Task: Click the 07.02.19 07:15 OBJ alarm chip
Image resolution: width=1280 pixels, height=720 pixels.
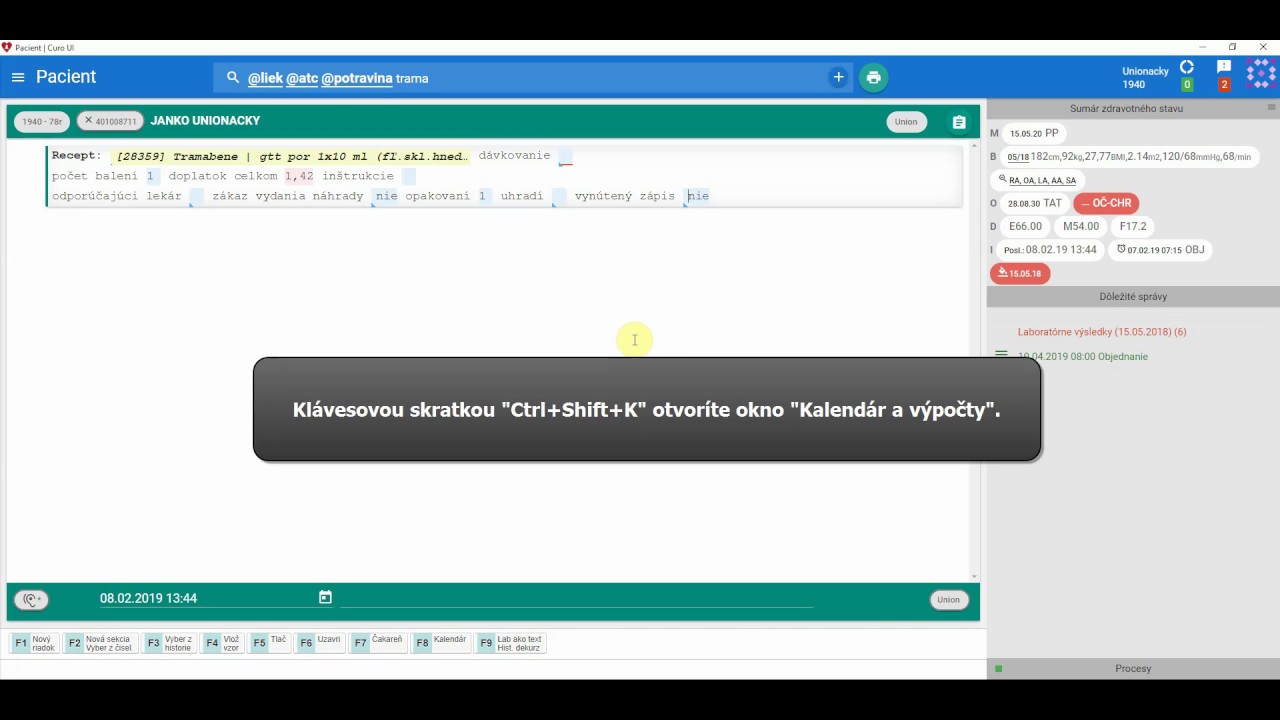Action: [1160, 250]
